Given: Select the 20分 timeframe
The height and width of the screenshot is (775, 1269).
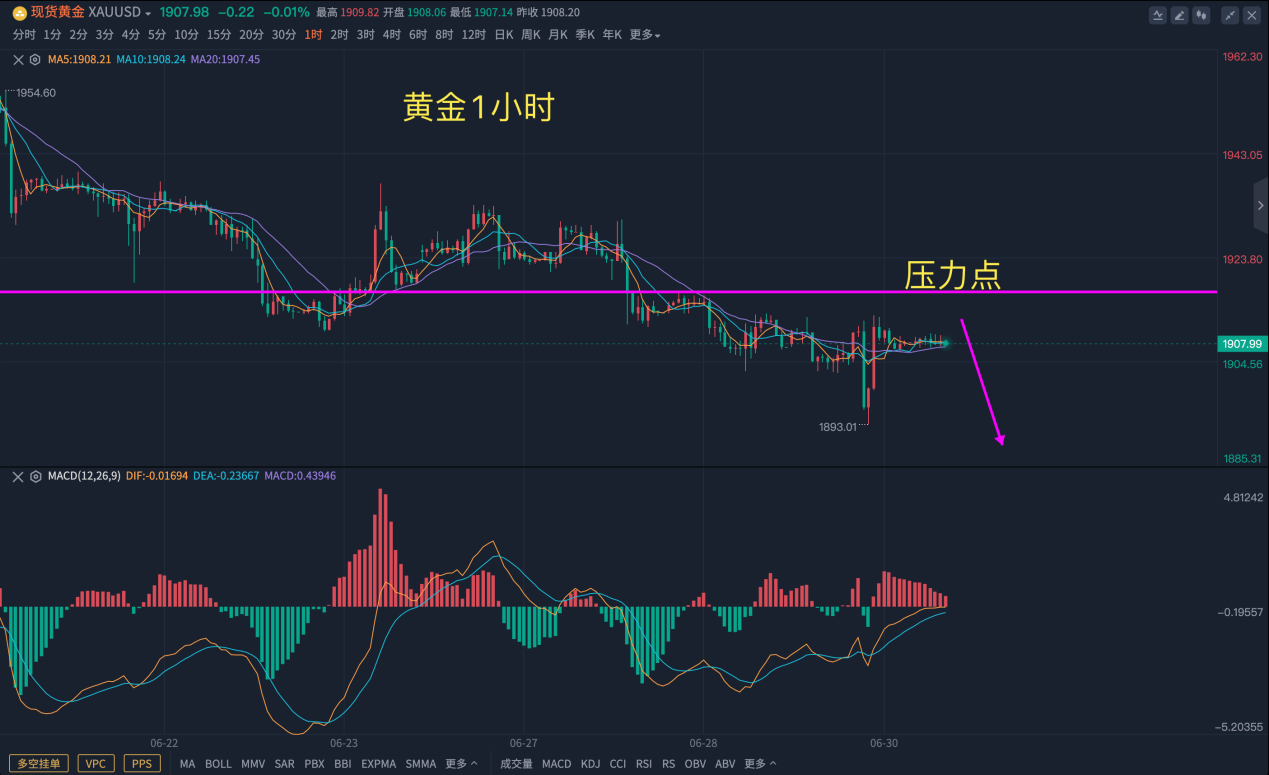Looking at the screenshot, I should tap(252, 35).
